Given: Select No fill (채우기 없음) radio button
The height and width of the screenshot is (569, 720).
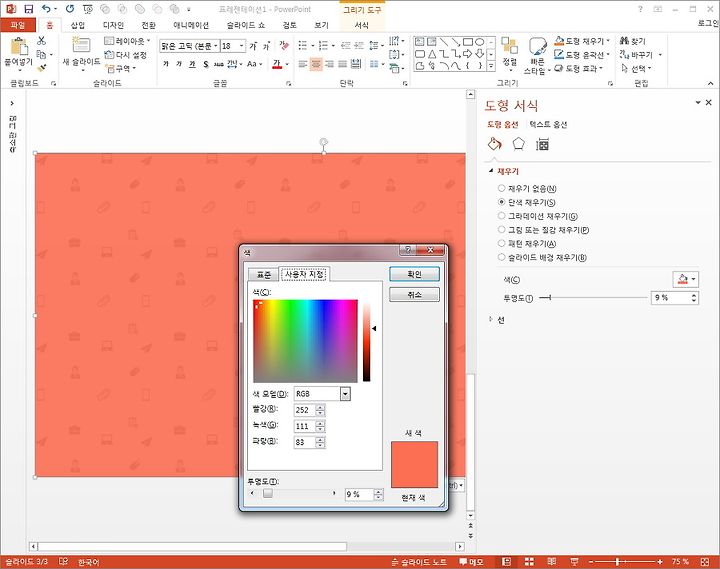Looking at the screenshot, I should [x=501, y=188].
